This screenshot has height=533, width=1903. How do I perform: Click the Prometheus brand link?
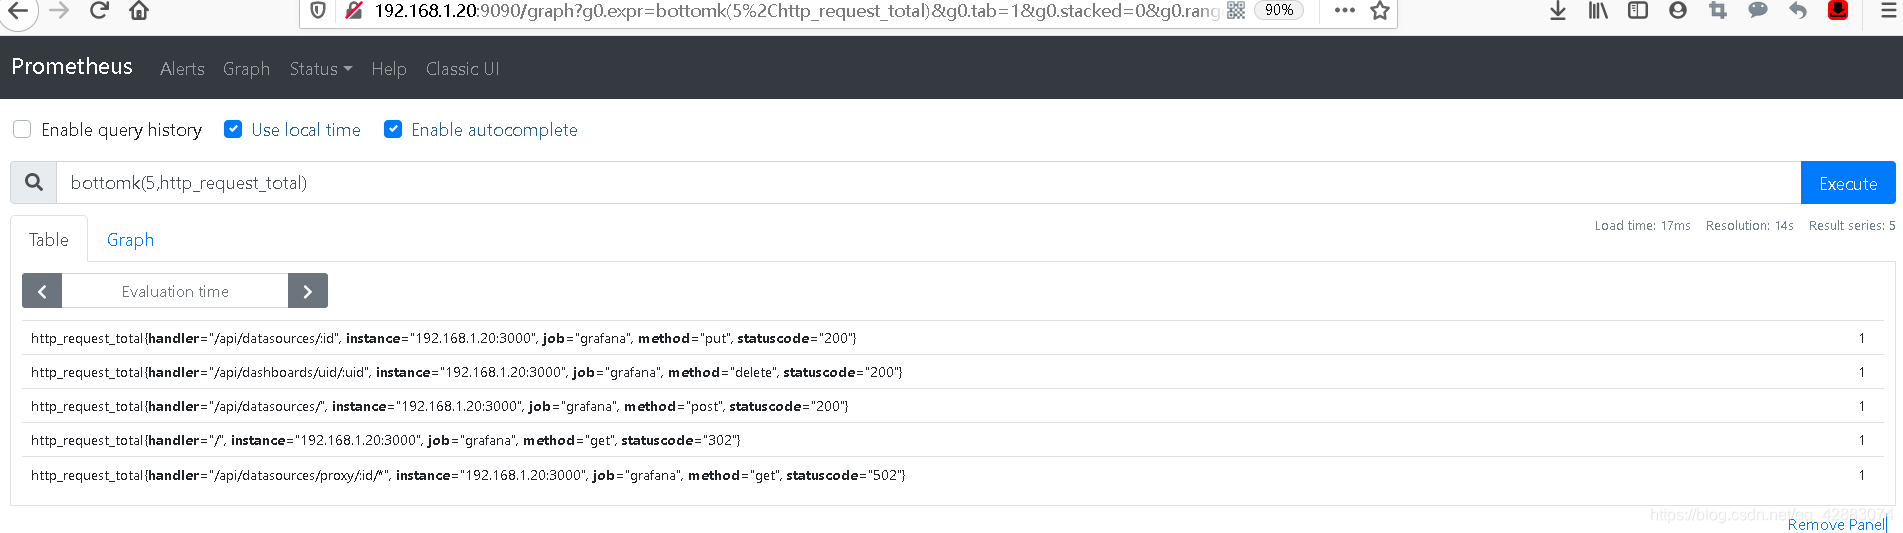[72, 66]
